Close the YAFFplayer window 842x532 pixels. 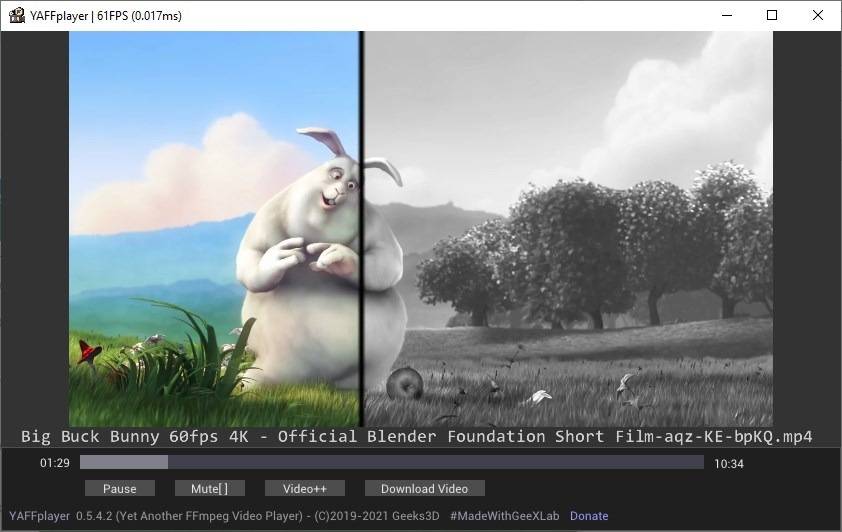[817, 15]
